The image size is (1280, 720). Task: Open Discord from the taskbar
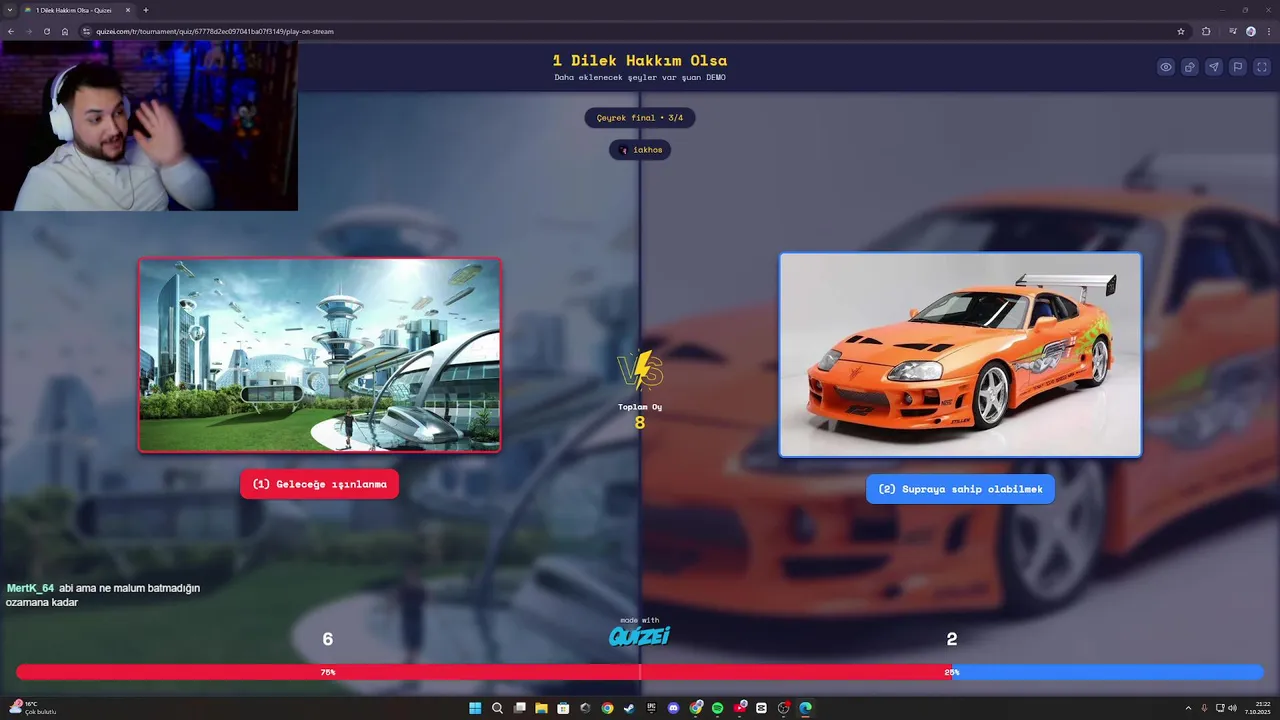pos(673,708)
